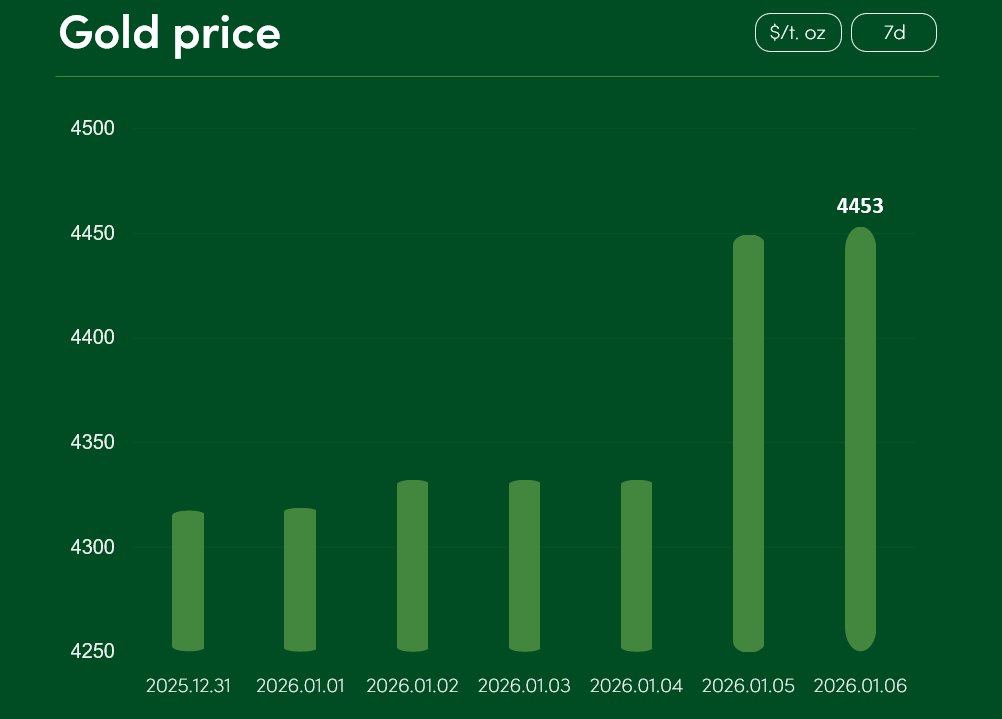Click the tall 2026.01.05 bar
Screen dimensions: 1002x719
click(748, 443)
